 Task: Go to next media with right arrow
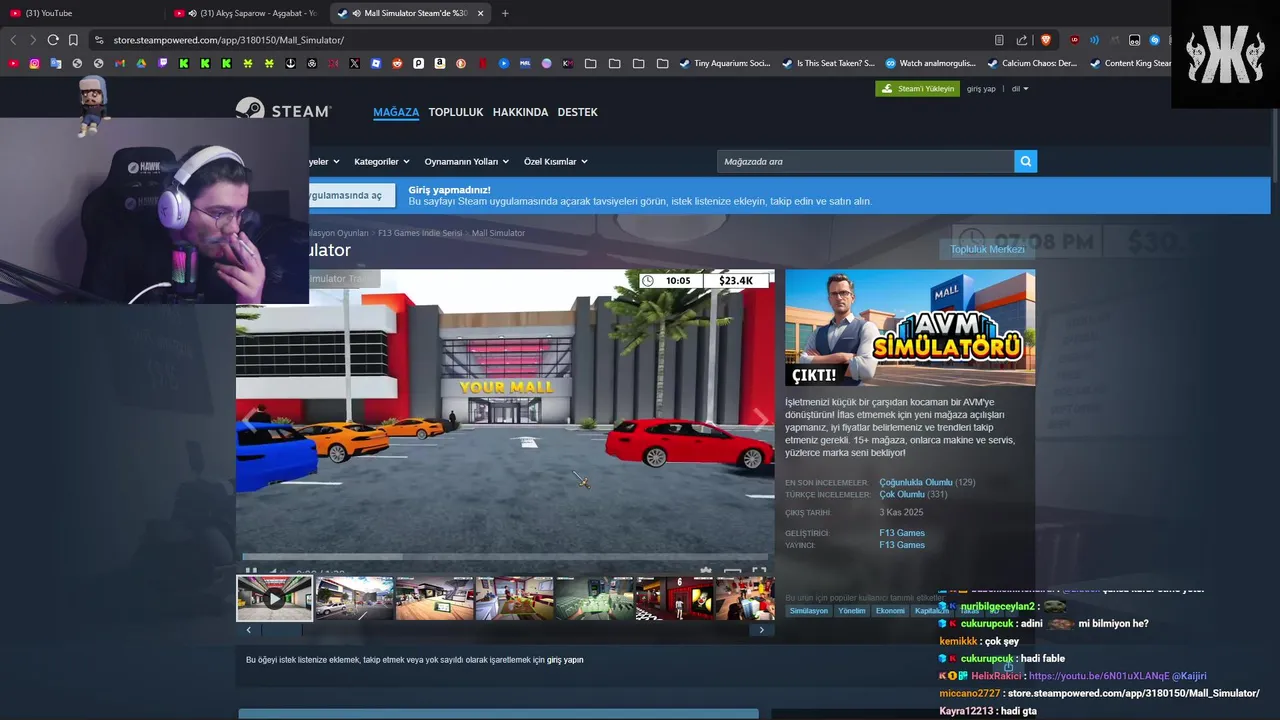coord(760,419)
